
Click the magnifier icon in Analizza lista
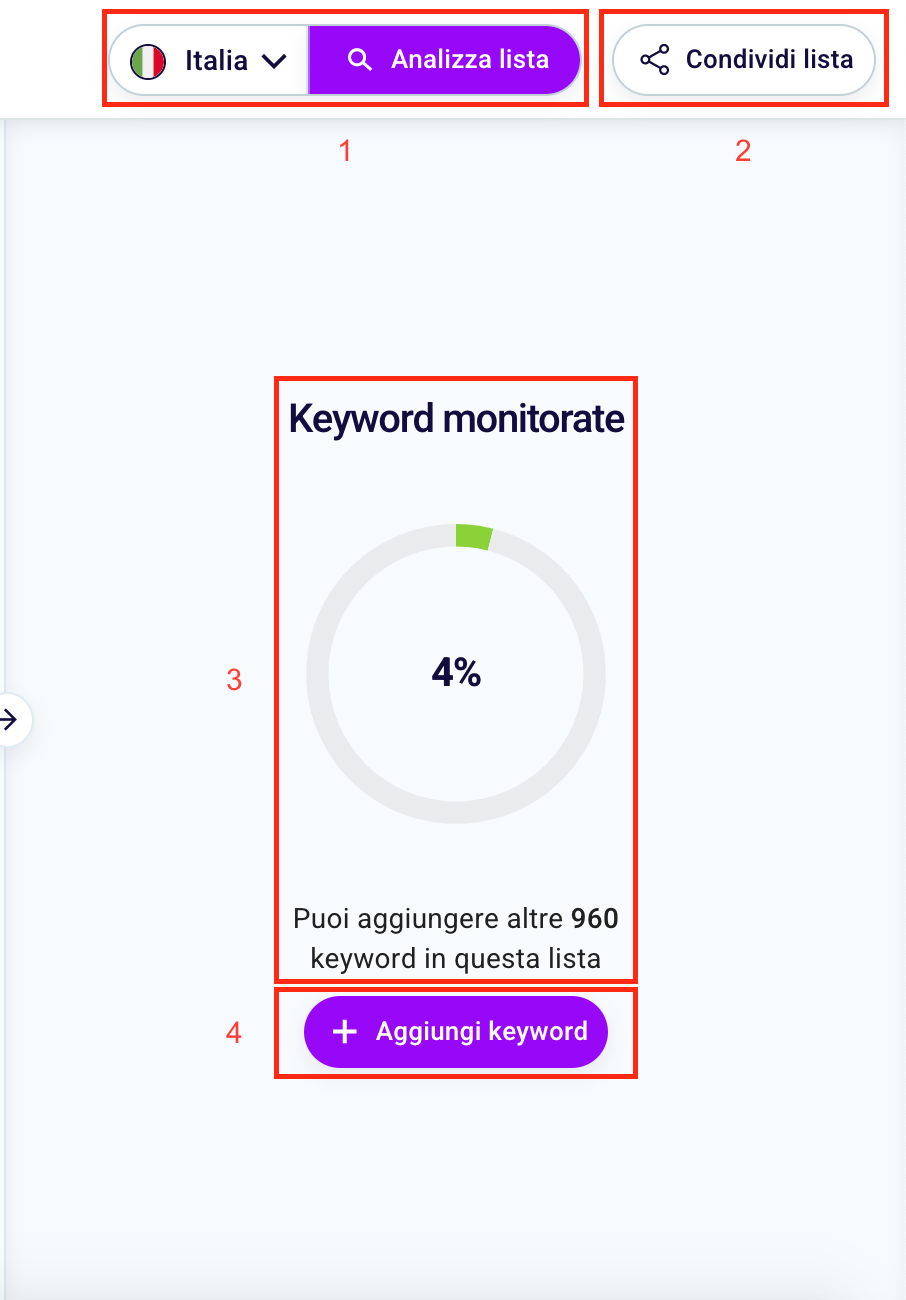359,60
